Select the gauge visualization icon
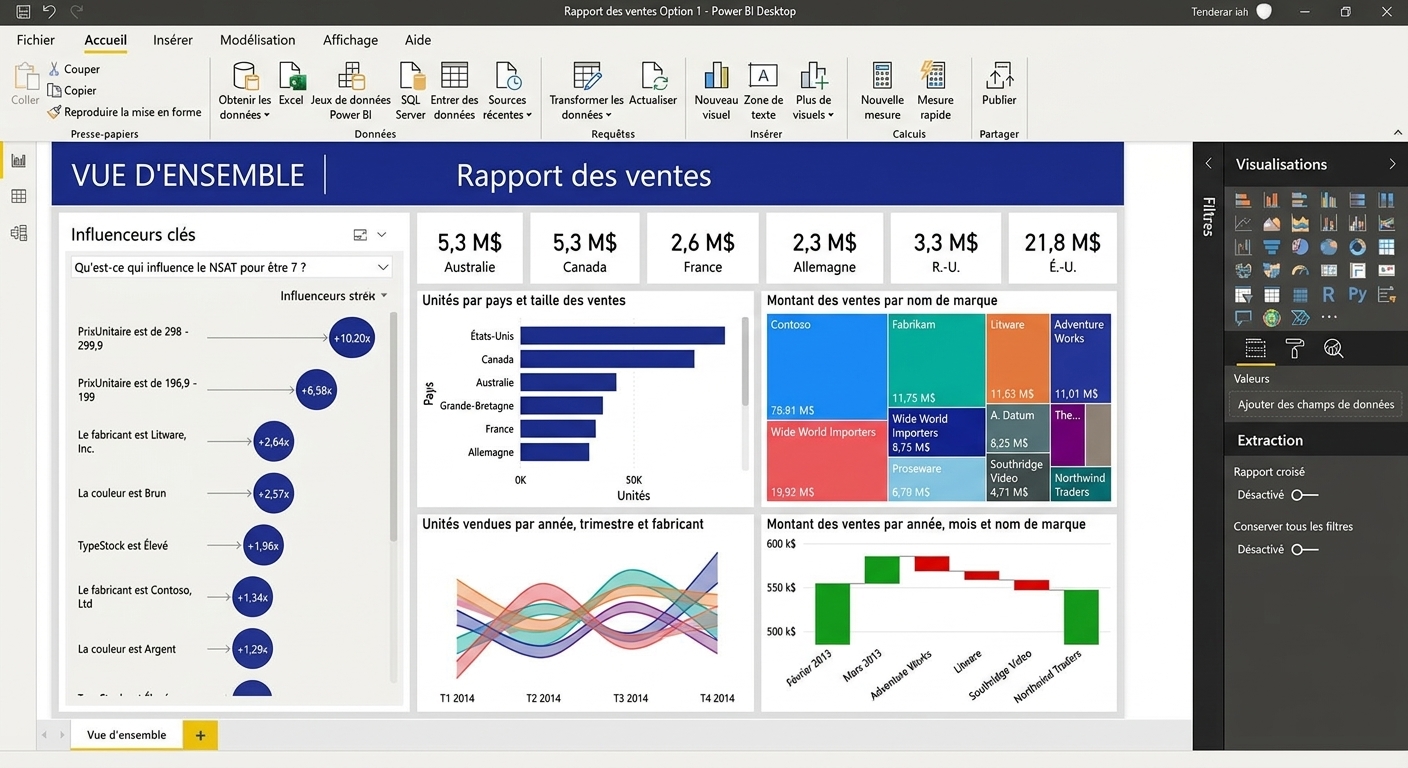This screenshot has width=1408, height=768. (1300, 270)
